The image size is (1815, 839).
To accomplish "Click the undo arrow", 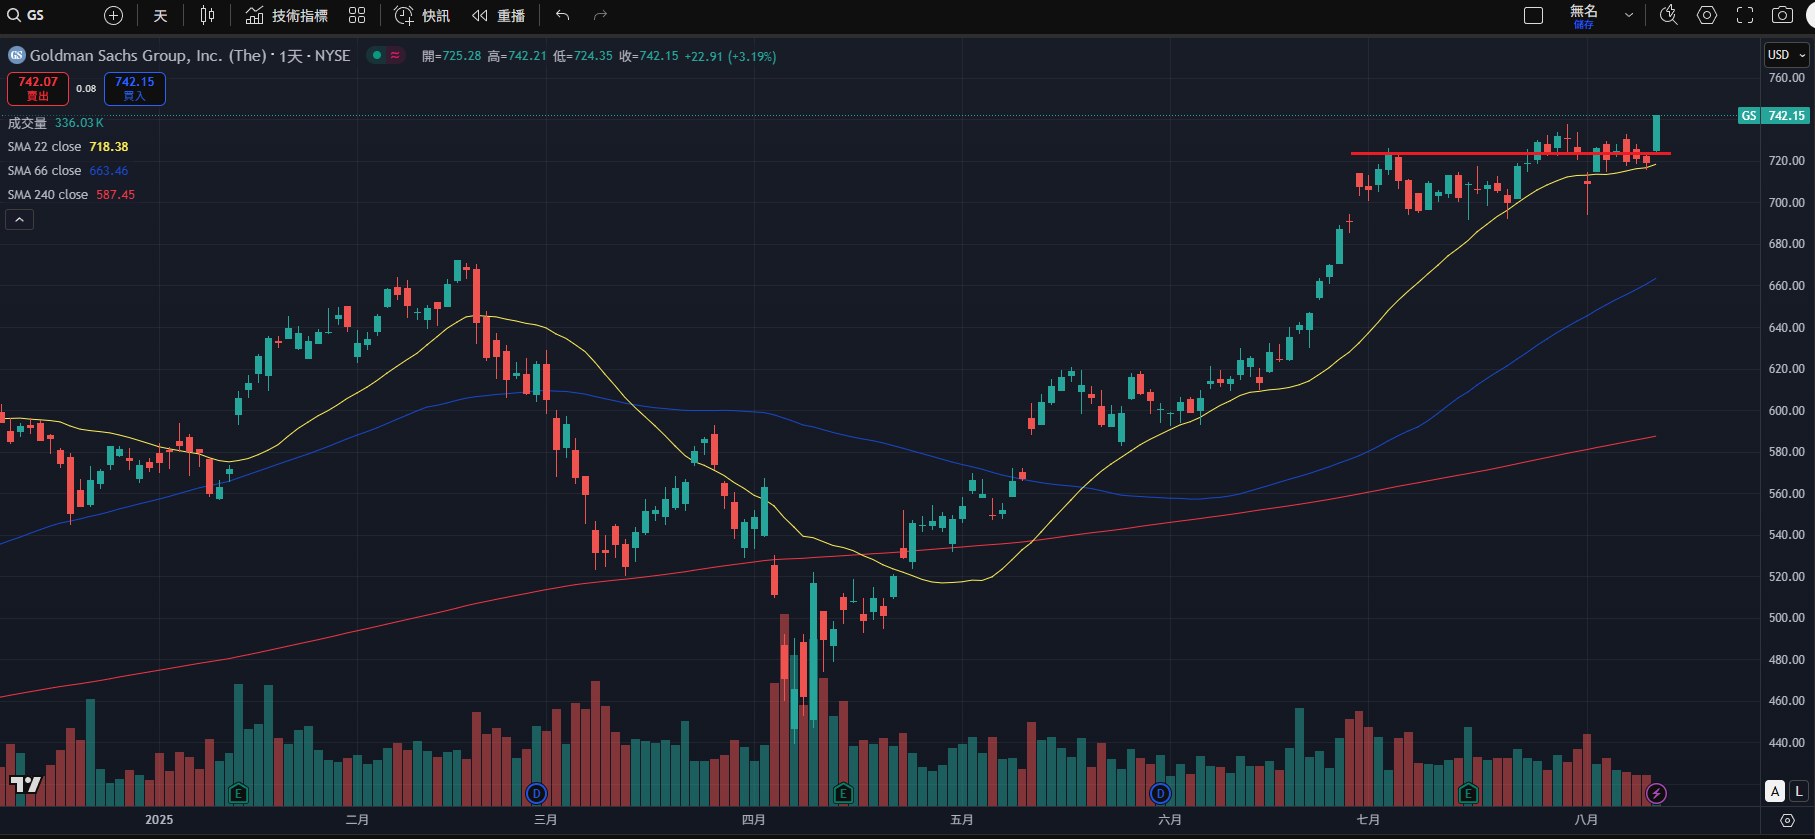I will tap(562, 15).
